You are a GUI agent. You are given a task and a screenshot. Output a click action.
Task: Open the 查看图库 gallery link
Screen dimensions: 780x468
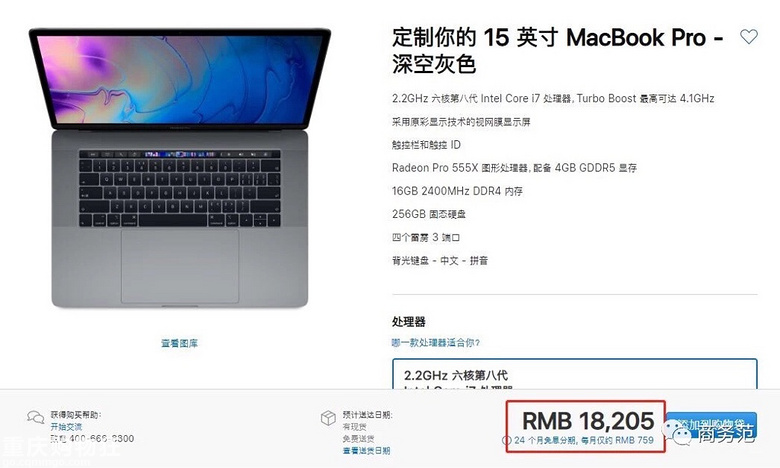pos(180,343)
